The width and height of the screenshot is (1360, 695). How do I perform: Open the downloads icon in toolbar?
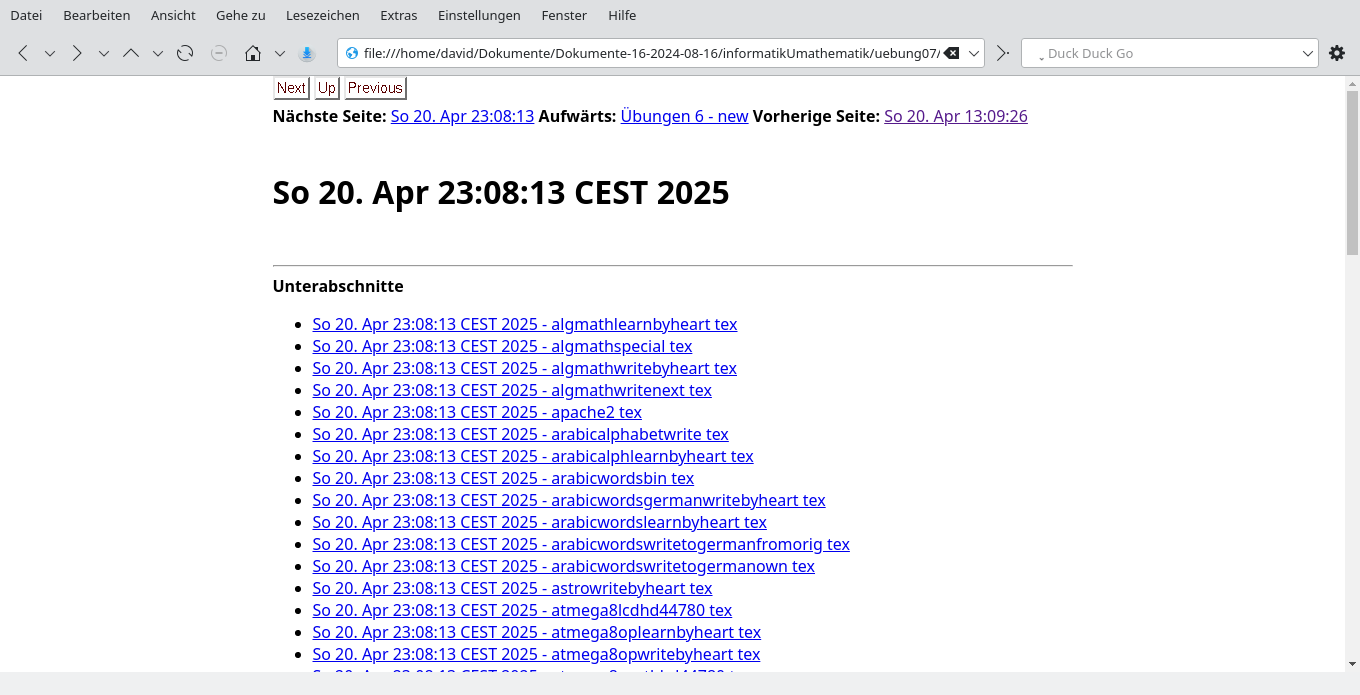click(x=307, y=53)
